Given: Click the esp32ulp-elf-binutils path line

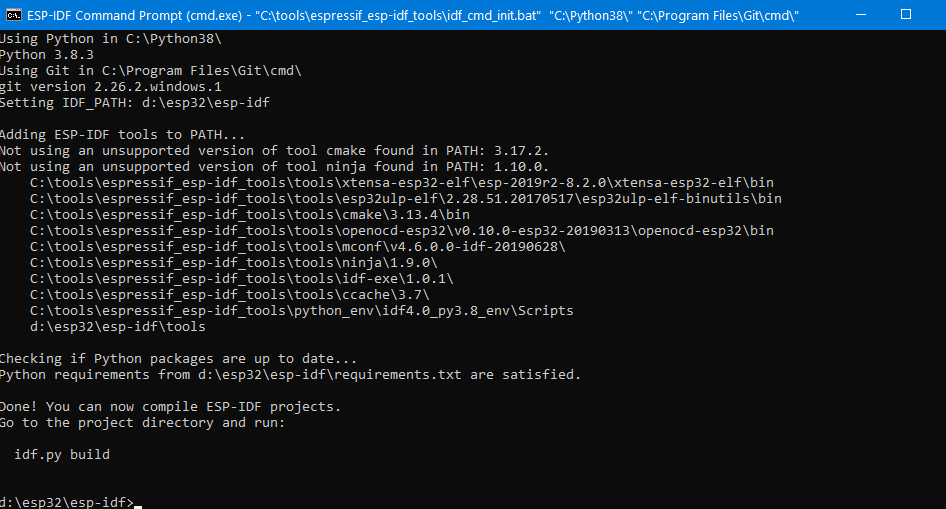Looking at the screenshot, I should pos(405,199).
